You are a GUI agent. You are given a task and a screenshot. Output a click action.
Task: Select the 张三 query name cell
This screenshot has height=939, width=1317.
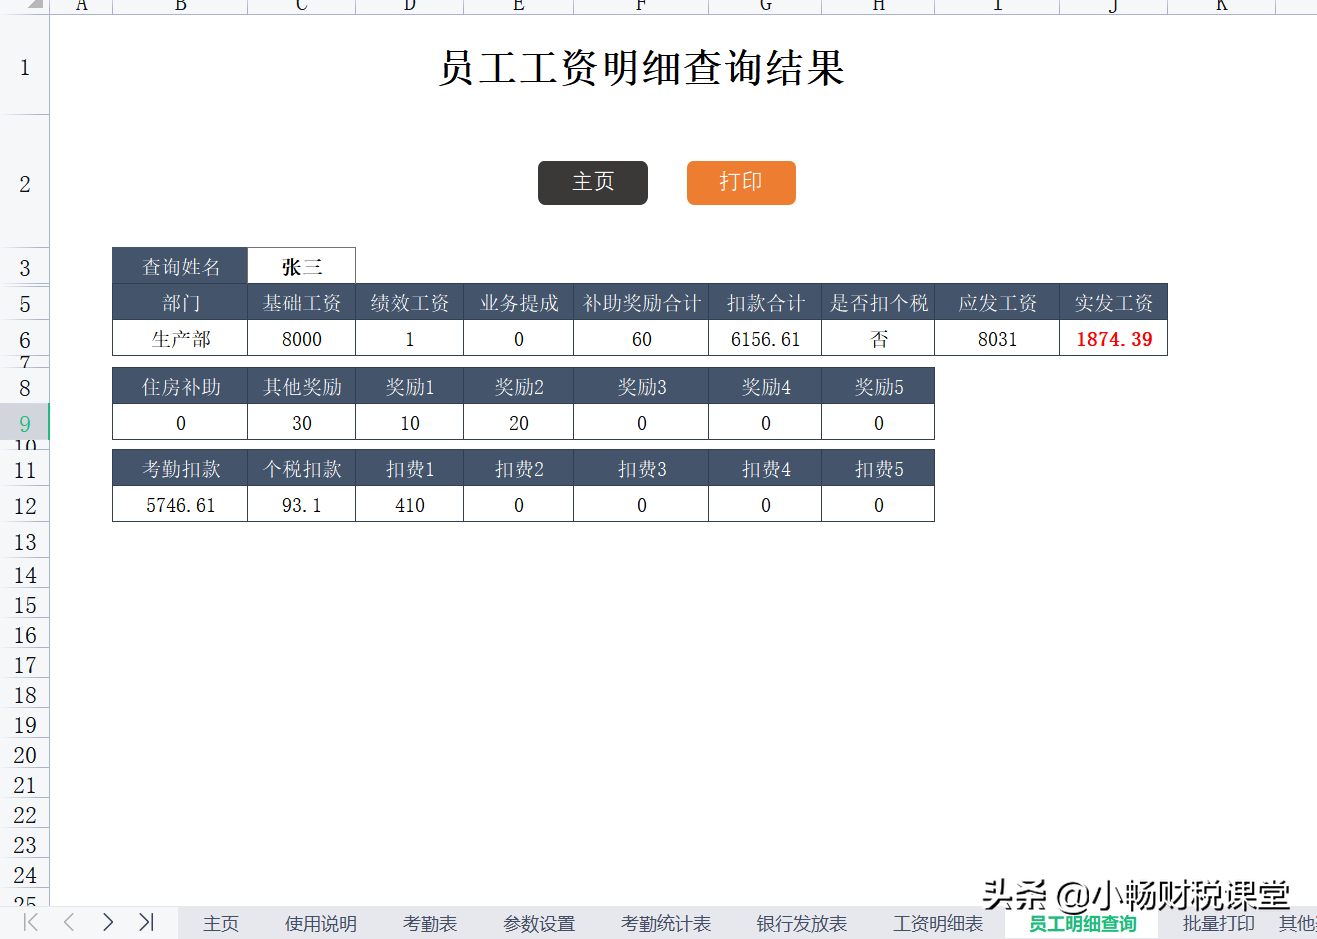pos(300,265)
